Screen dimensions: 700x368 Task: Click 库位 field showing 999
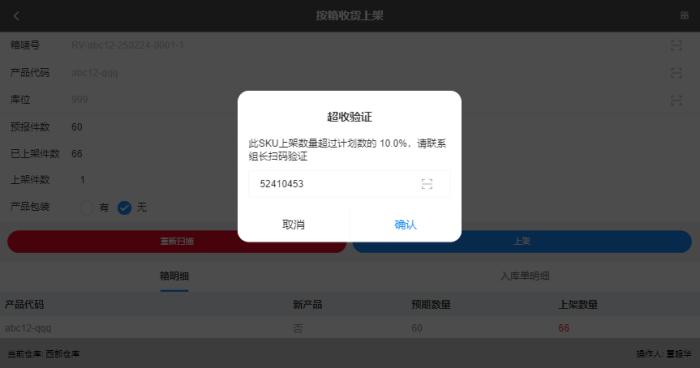coord(79,100)
